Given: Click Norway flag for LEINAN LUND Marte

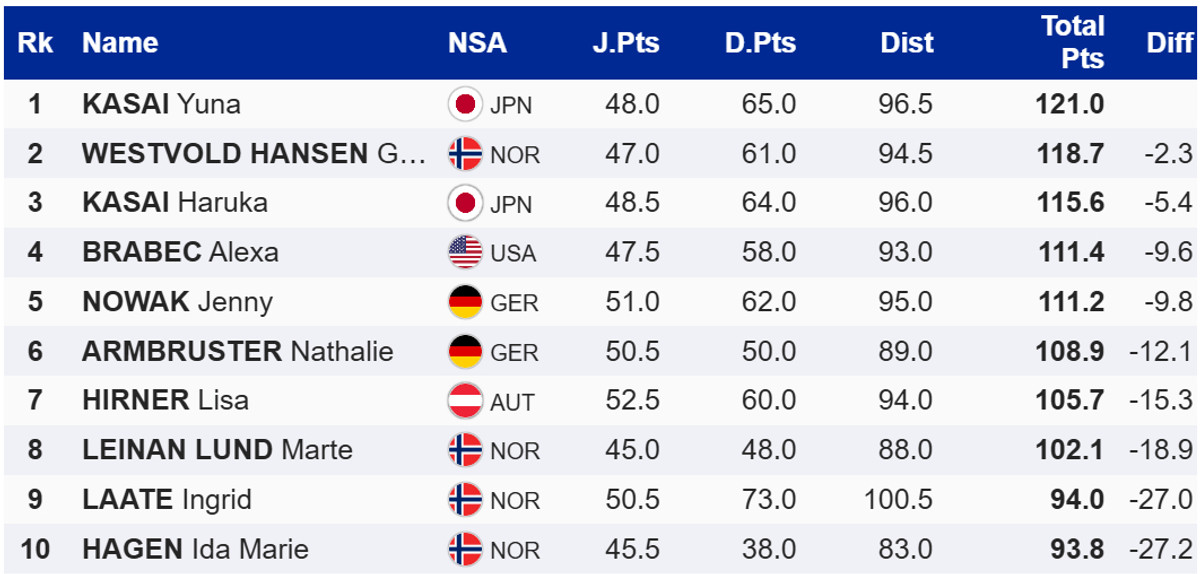Looking at the screenshot, I should pyautogui.click(x=465, y=450).
